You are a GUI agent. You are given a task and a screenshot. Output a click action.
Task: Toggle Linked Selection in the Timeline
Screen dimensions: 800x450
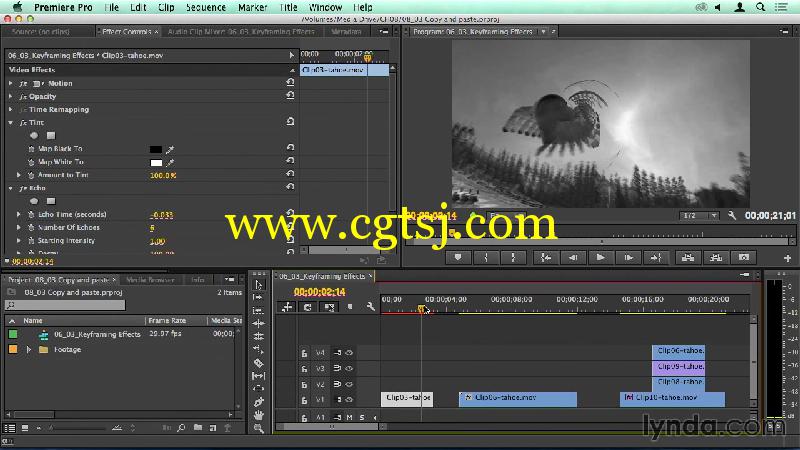pyautogui.click(x=329, y=307)
